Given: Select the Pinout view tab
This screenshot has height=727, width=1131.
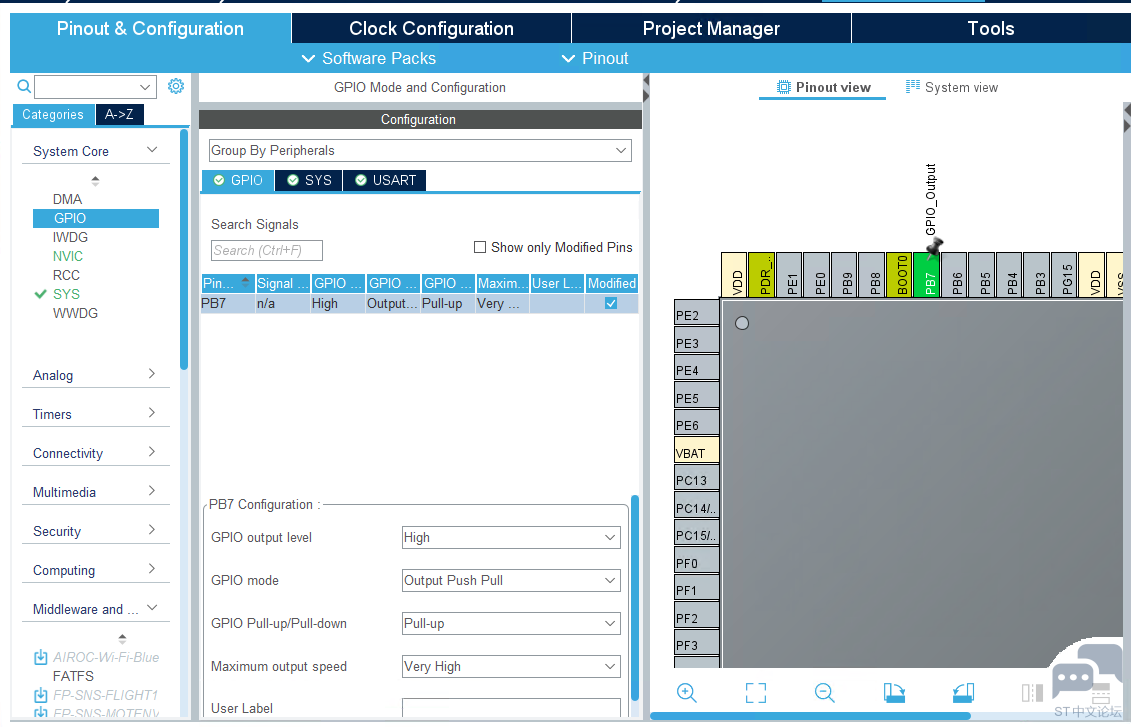Looking at the screenshot, I should [x=823, y=87].
